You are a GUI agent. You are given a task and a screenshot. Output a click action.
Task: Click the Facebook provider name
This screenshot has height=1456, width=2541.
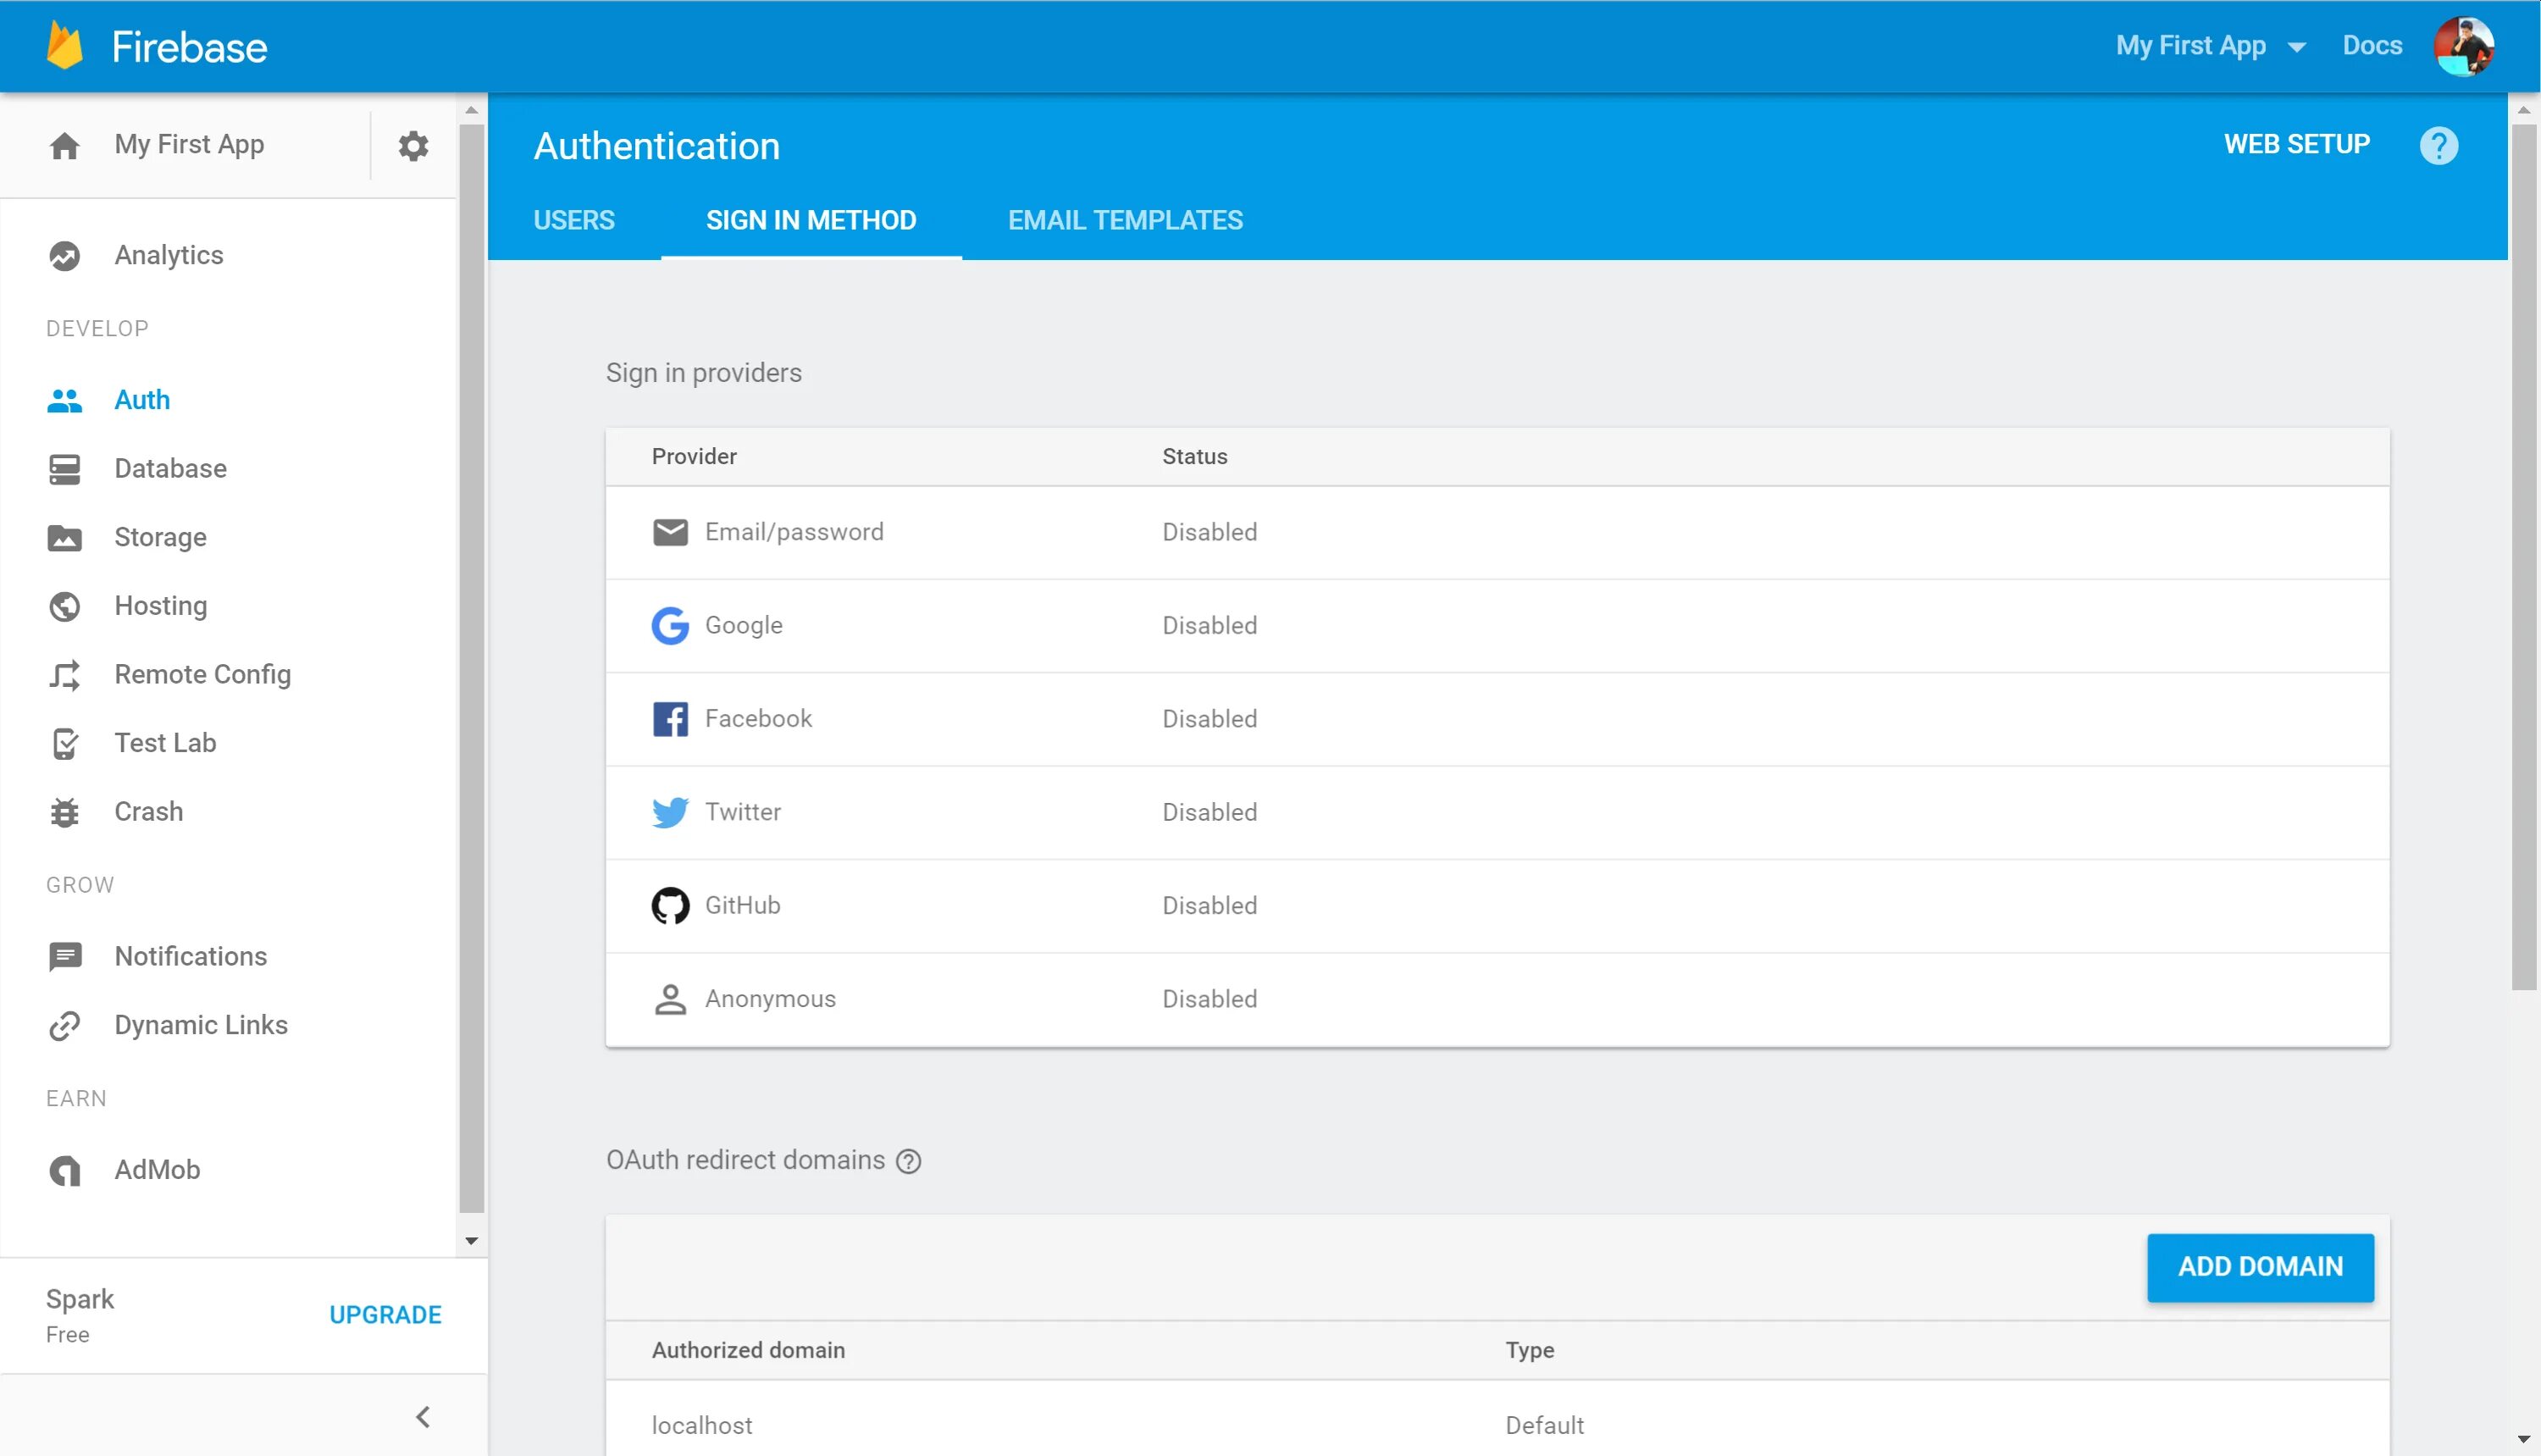click(x=758, y=719)
